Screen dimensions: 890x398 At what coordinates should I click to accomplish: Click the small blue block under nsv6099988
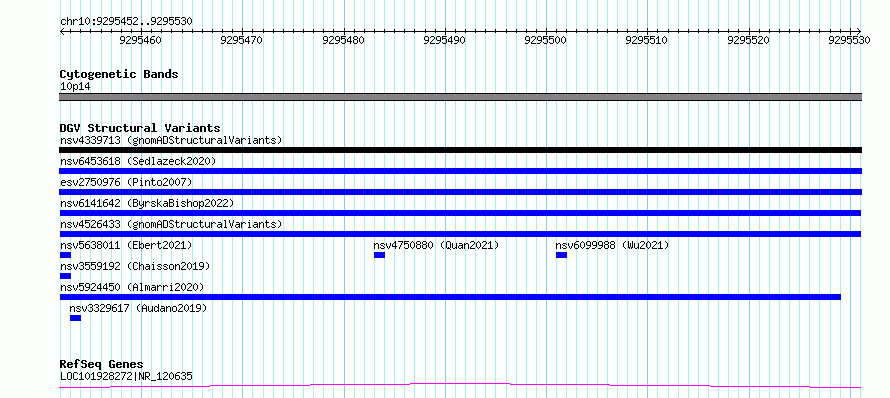tap(561, 255)
